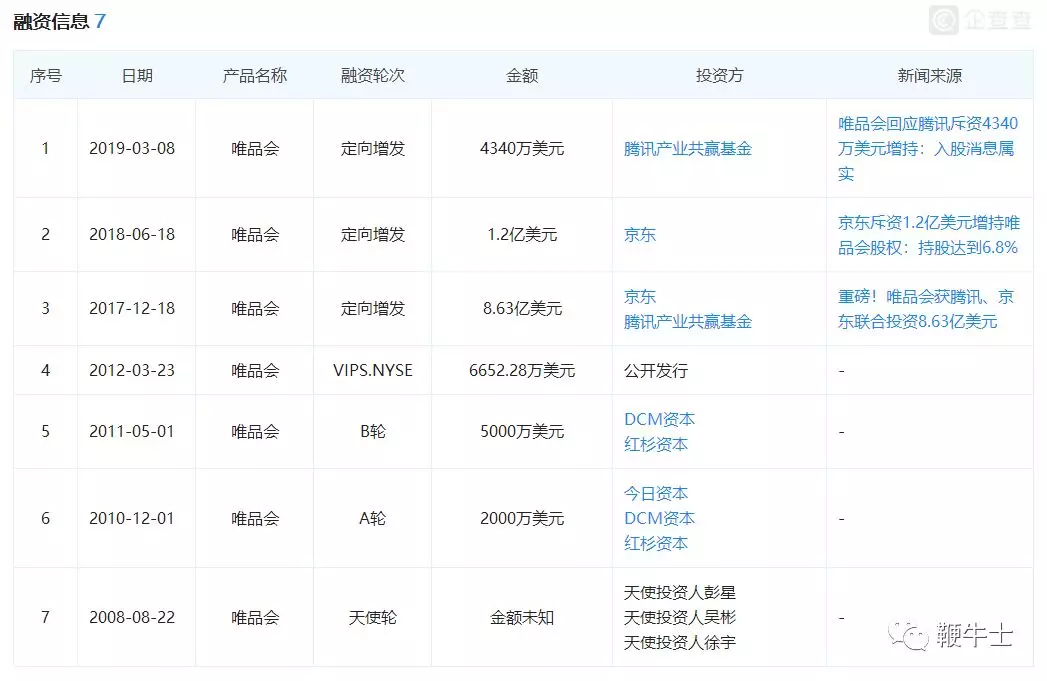The height and width of the screenshot is (681, 1047).
Task: Click 天使投资人徐宇 in the angel round
Action: (x=679, y=642)
